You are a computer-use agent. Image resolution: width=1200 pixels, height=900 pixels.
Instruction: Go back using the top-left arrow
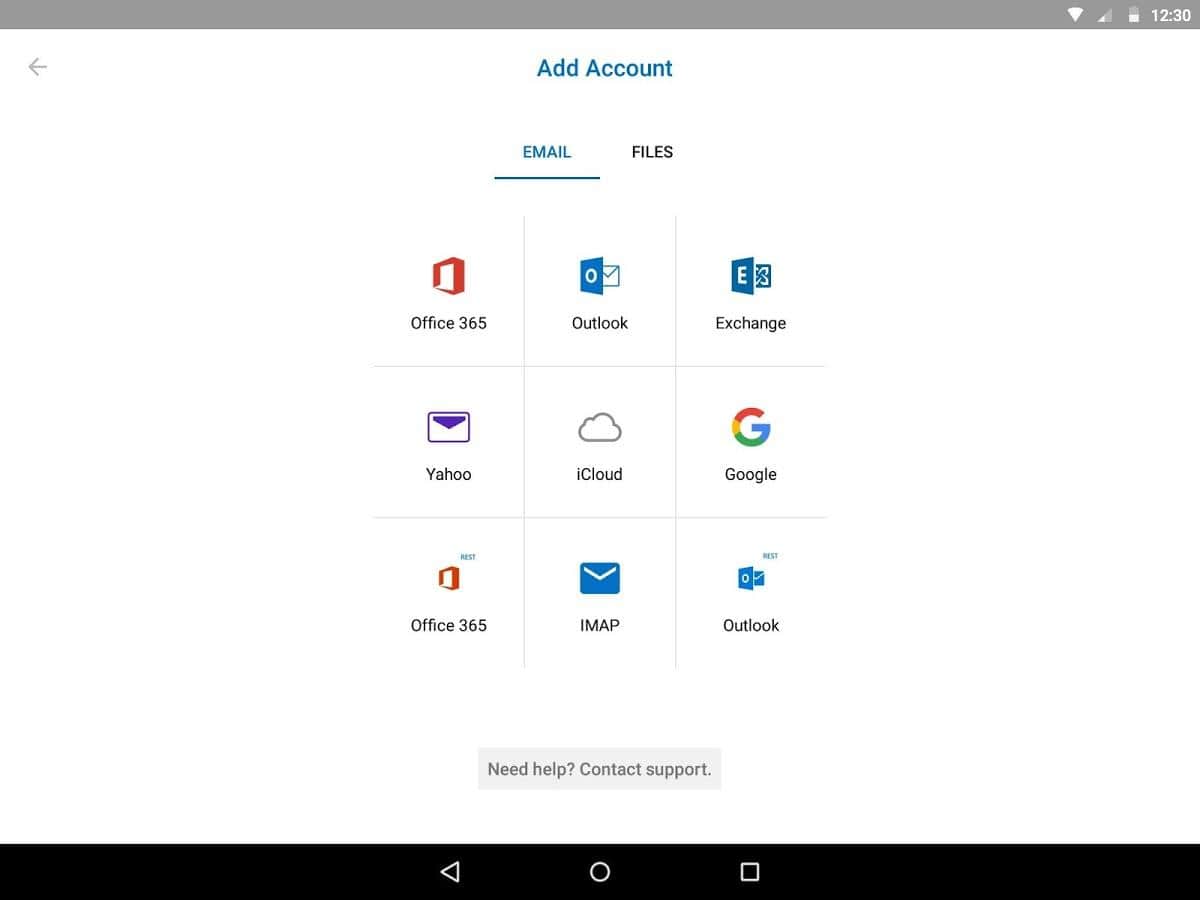(38, 67)
